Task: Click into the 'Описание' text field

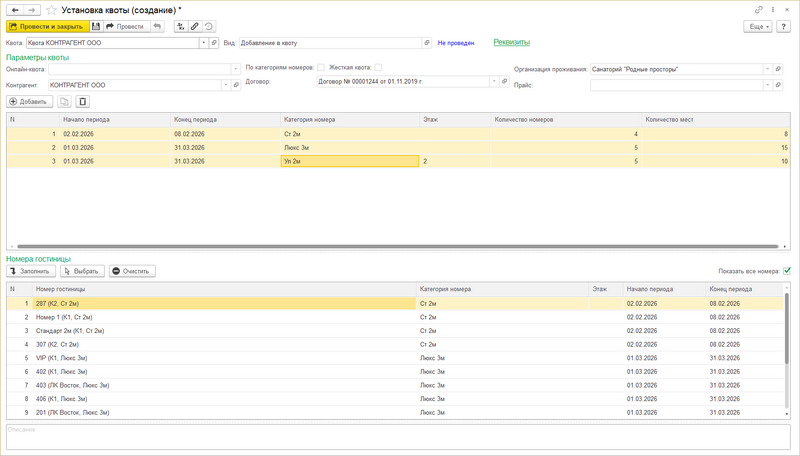Action: click(x=398, y=437)
